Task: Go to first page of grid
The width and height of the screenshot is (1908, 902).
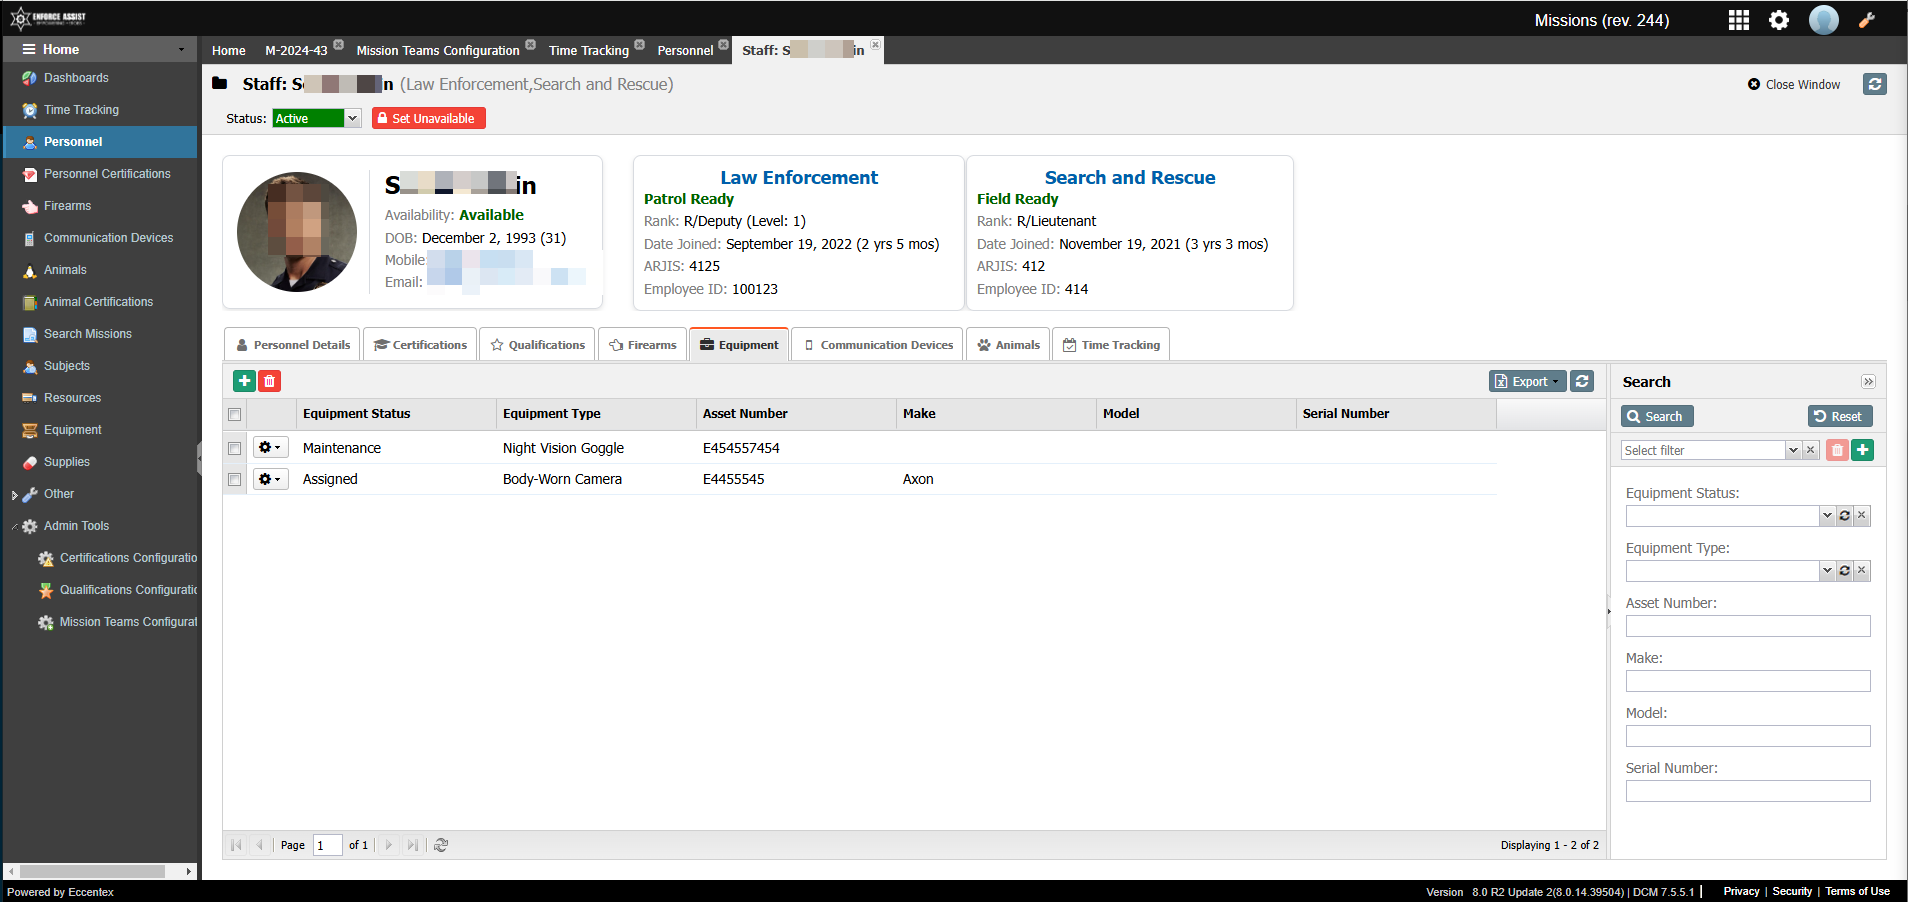Action: (236, 845)
